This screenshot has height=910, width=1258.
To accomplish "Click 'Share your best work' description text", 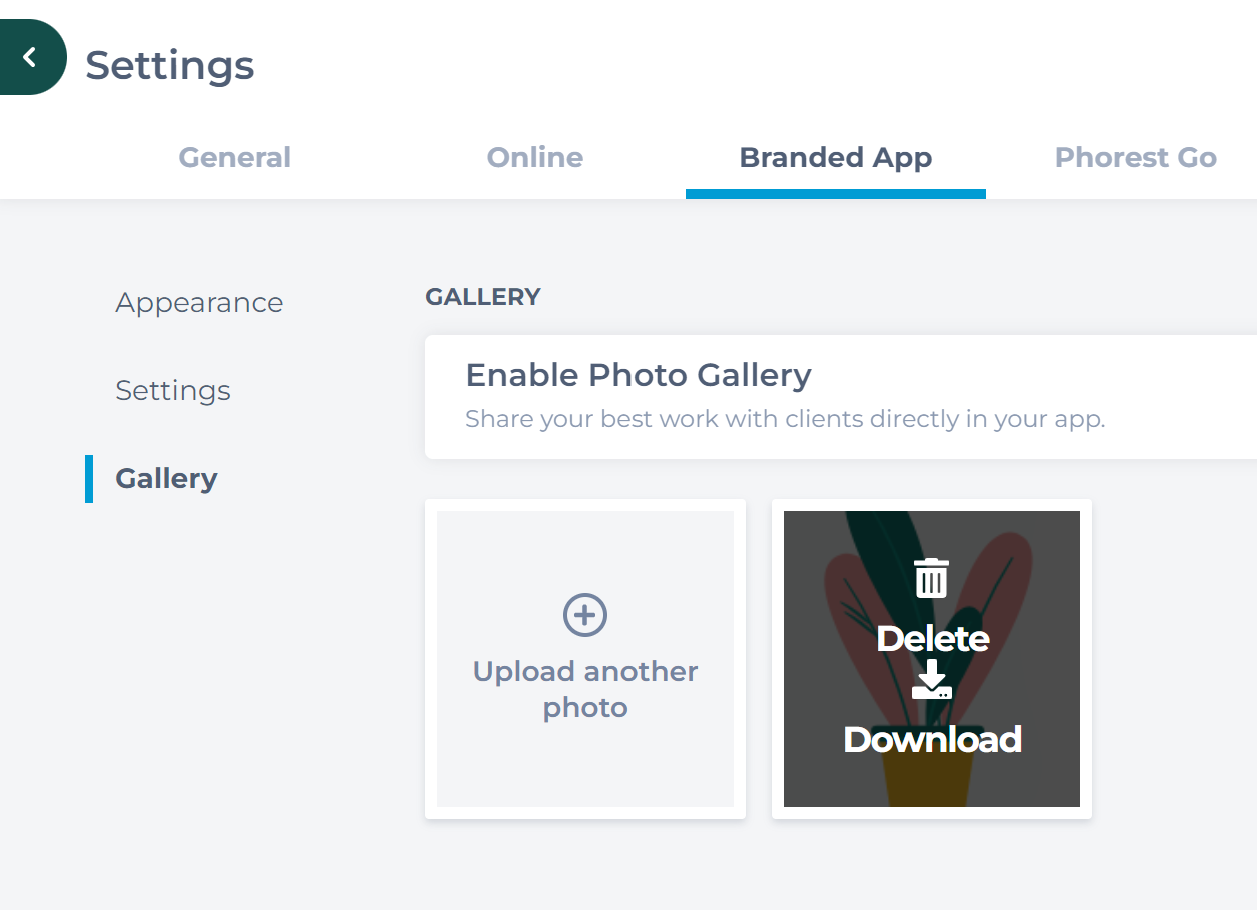I will tap(785, 419).
